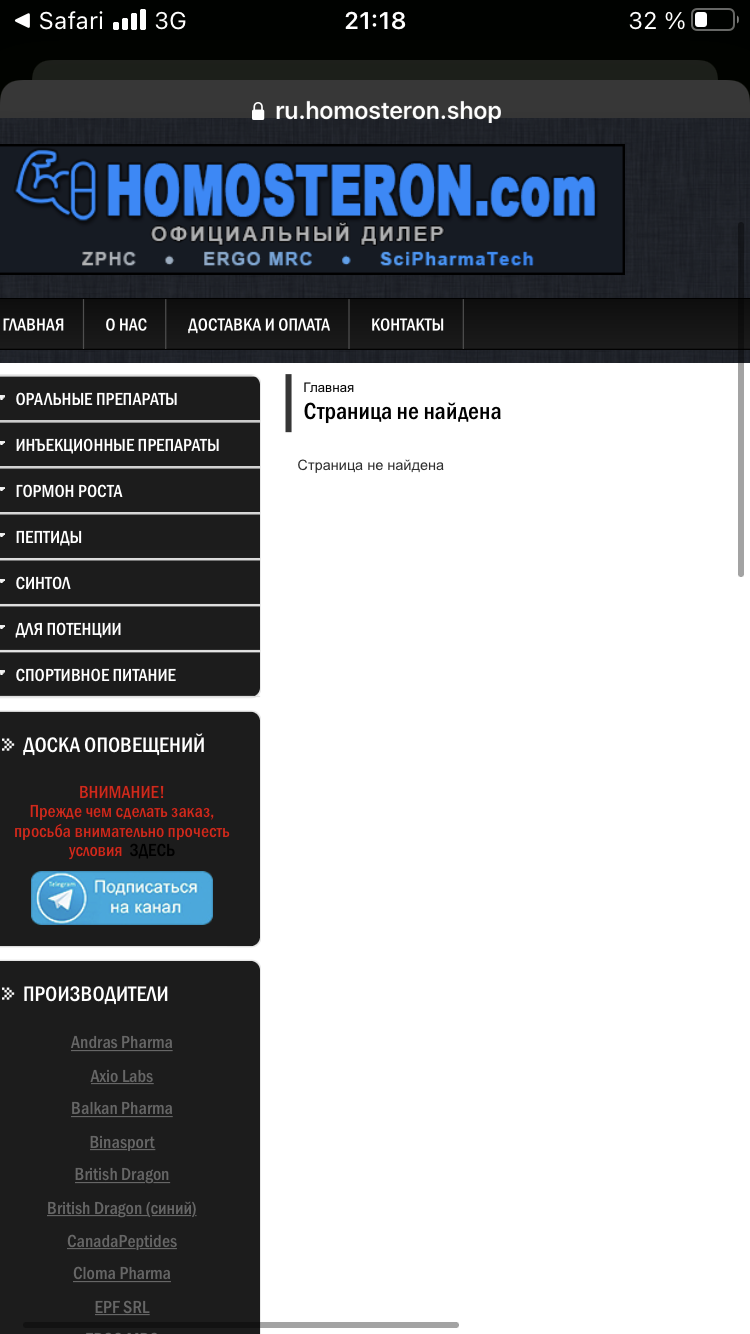Open Cloma Pharma manufacturer link
750x1334 pixels.
[x=122, y=1273]
